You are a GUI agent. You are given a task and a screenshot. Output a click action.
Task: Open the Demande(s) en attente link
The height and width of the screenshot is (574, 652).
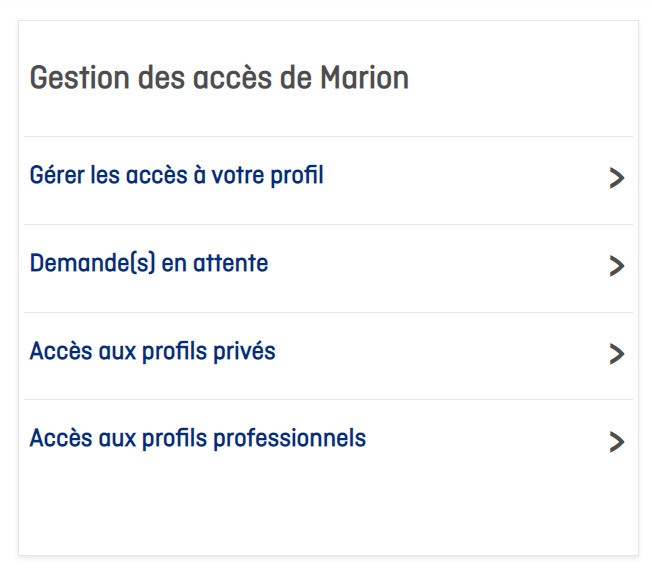click(149, 265)
